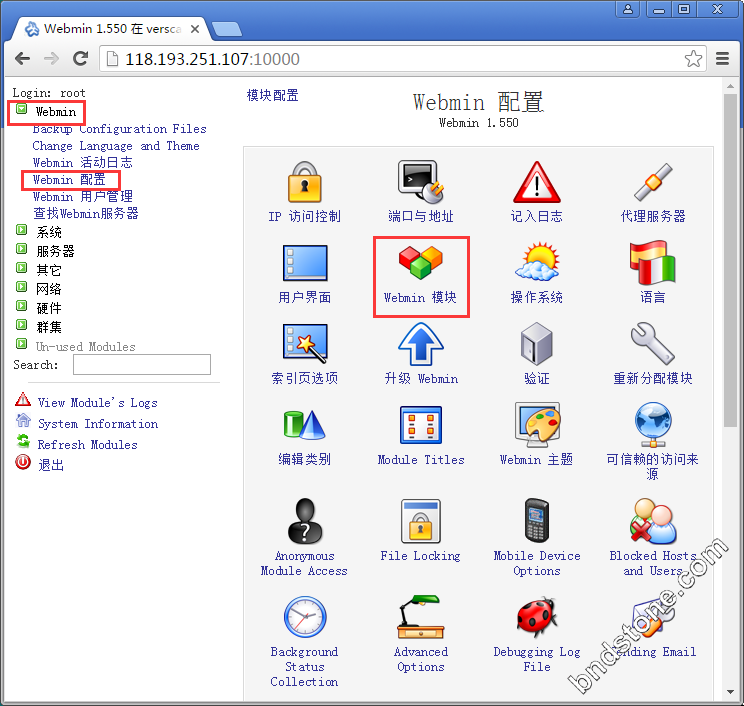
Task: Open the 验证 safe icon
Action: [x=537, y=344]
